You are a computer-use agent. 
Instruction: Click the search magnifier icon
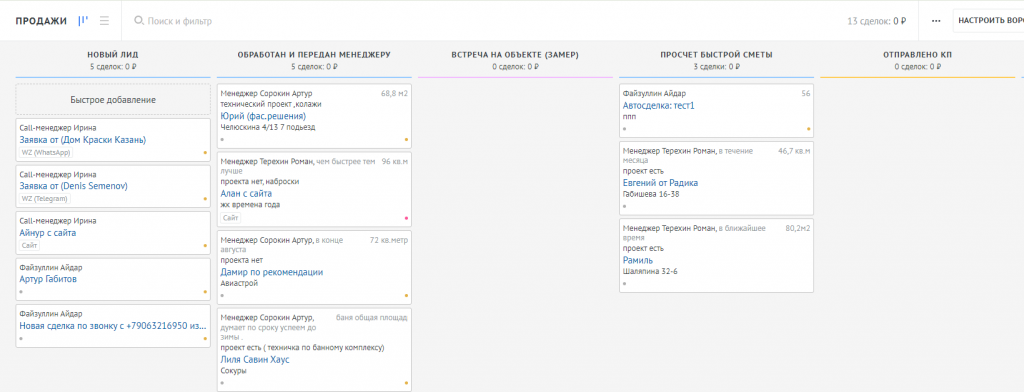coord(138,21)
